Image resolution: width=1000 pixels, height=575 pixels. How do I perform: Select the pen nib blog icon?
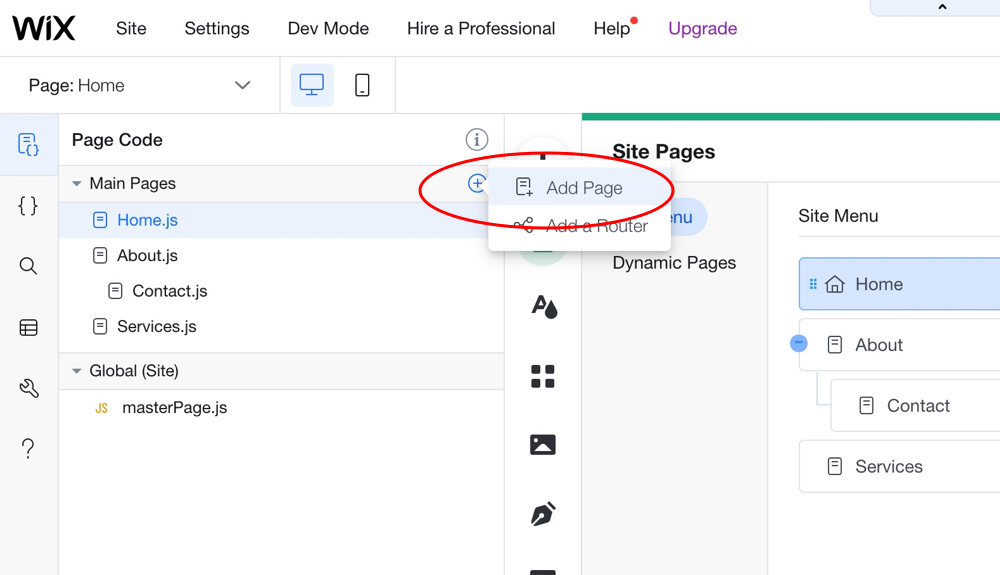pyautogui.click(x=543, y=514)
